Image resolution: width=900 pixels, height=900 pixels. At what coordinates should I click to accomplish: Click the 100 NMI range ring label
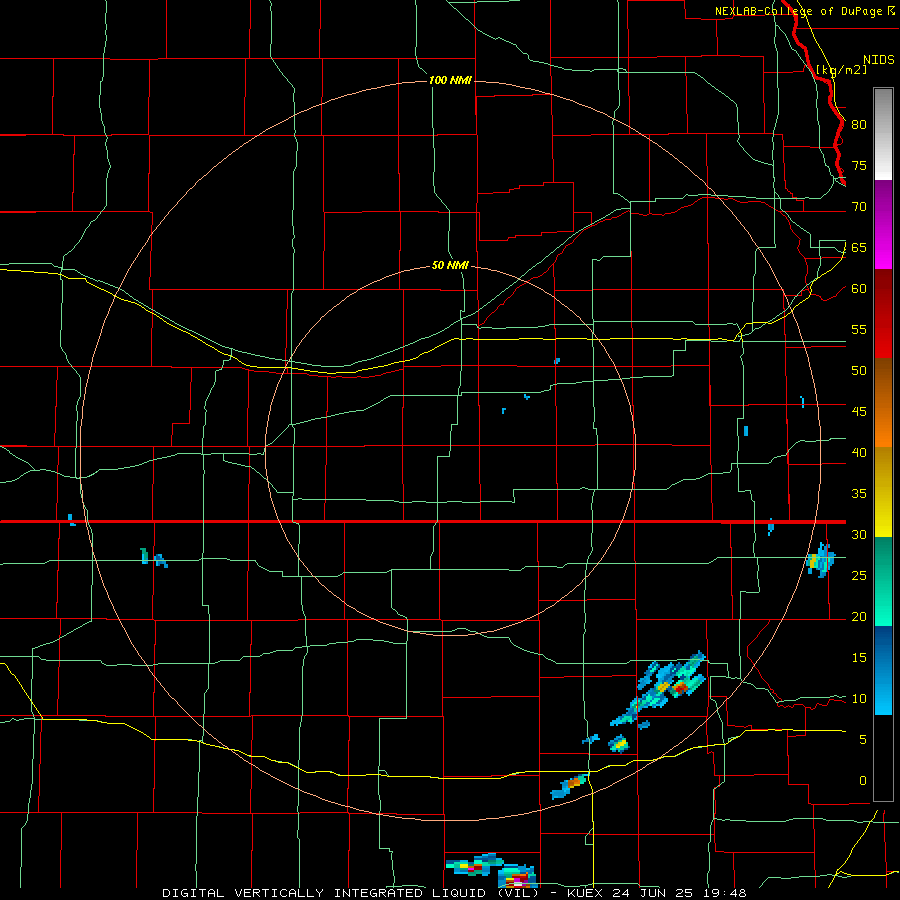click(450, 80)
